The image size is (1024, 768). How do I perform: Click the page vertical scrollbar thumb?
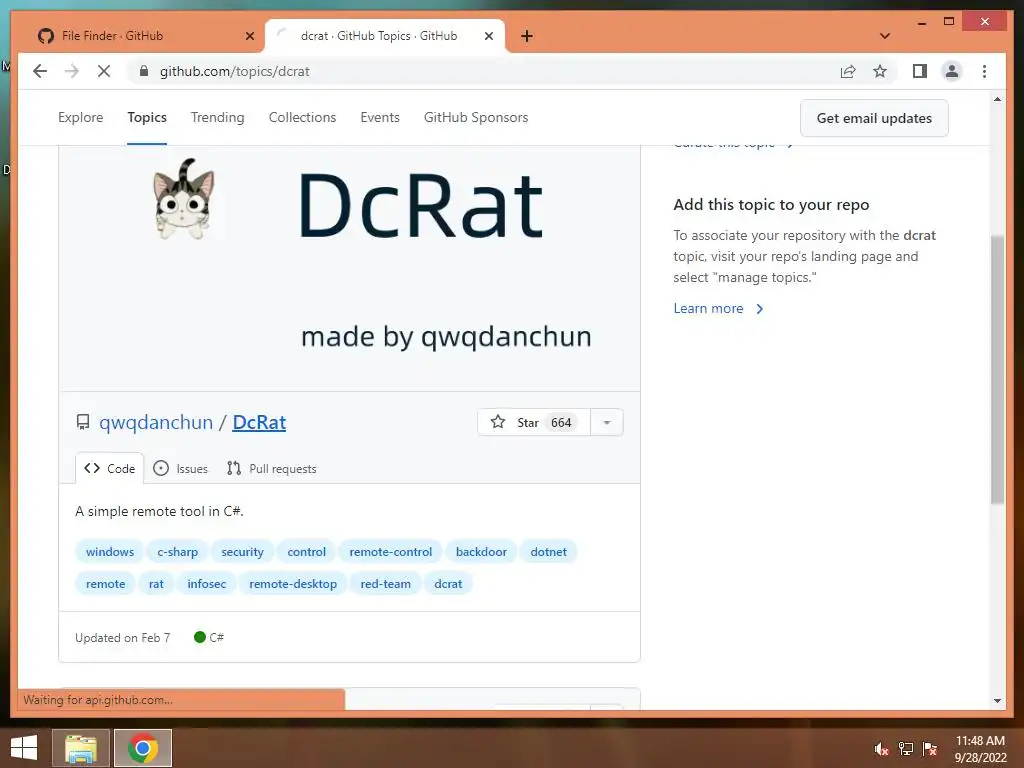click(997, 370)
